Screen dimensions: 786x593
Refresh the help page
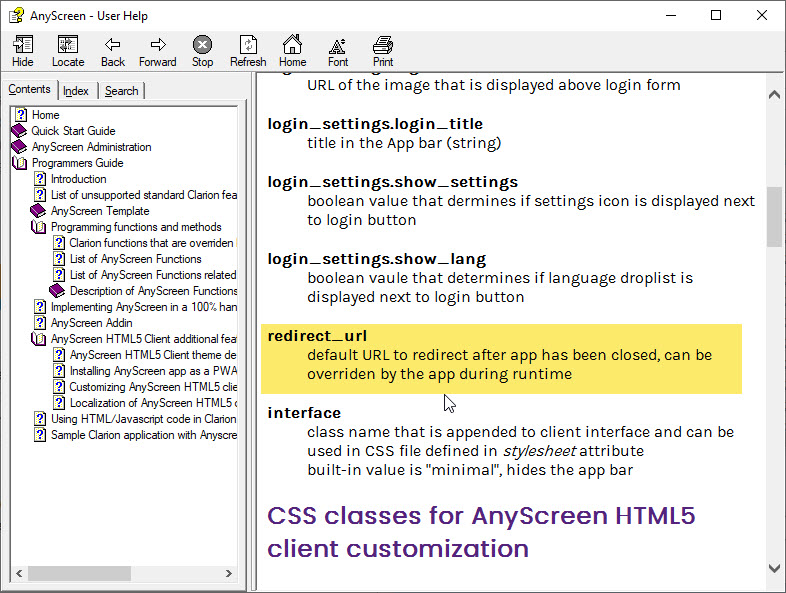[248, 51]
